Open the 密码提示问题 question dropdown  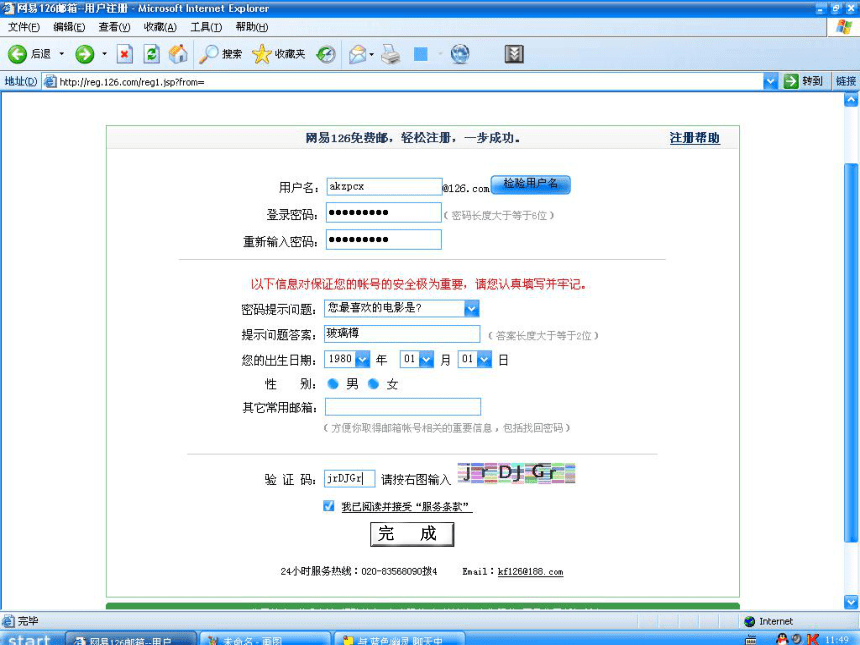coord(472,309)
